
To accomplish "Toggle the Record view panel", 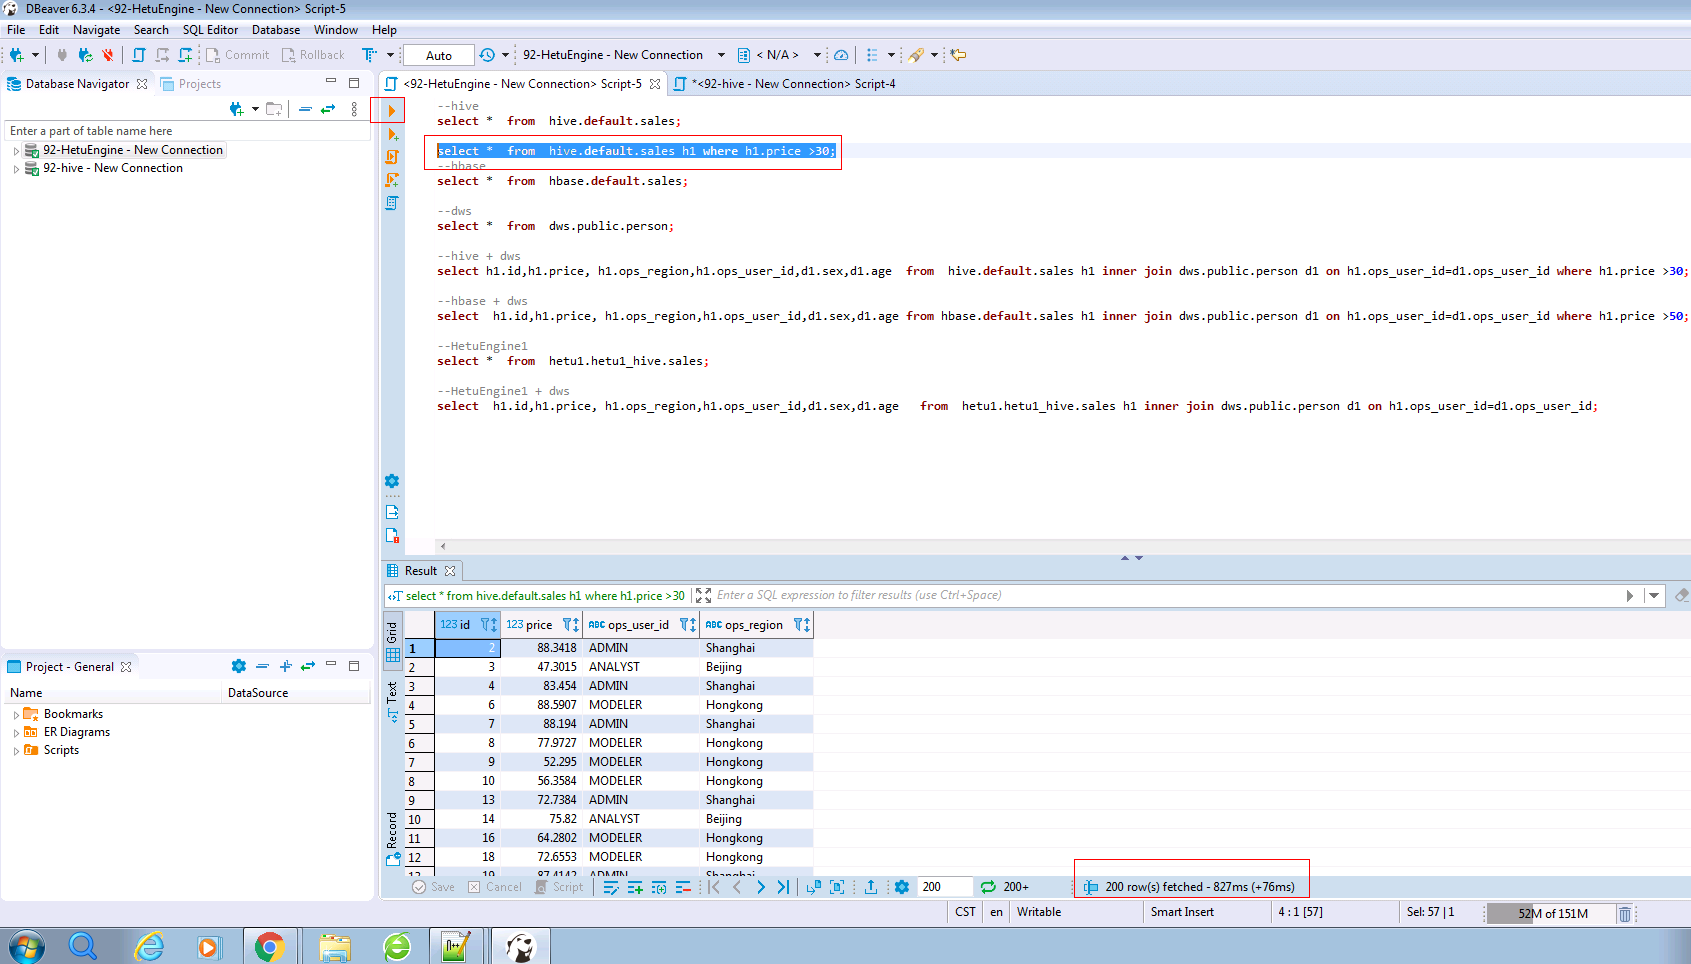I will [x=392, y=838].
